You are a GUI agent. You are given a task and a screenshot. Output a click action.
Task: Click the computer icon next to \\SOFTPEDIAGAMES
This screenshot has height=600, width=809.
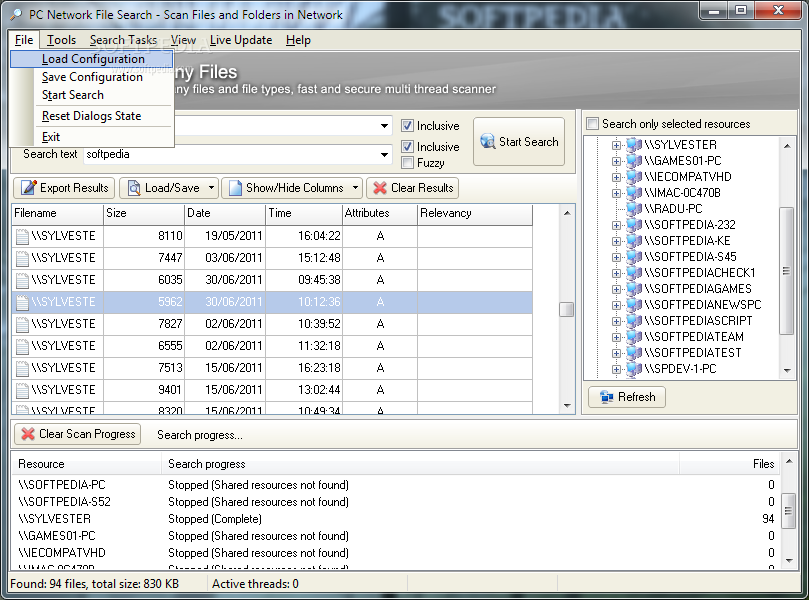(x=634, y=289)
